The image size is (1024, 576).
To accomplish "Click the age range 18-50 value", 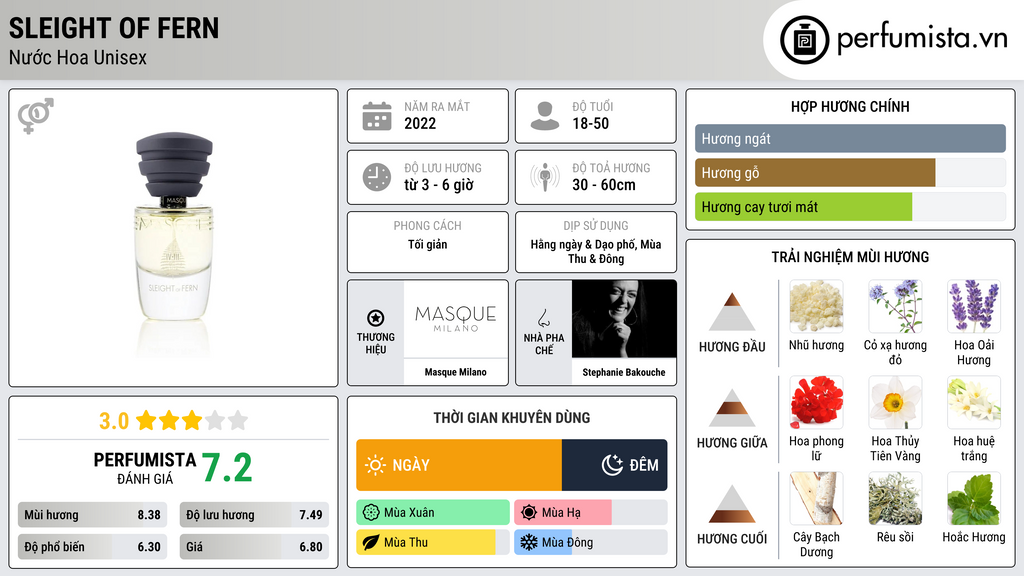I will click(x=590, y=123).
